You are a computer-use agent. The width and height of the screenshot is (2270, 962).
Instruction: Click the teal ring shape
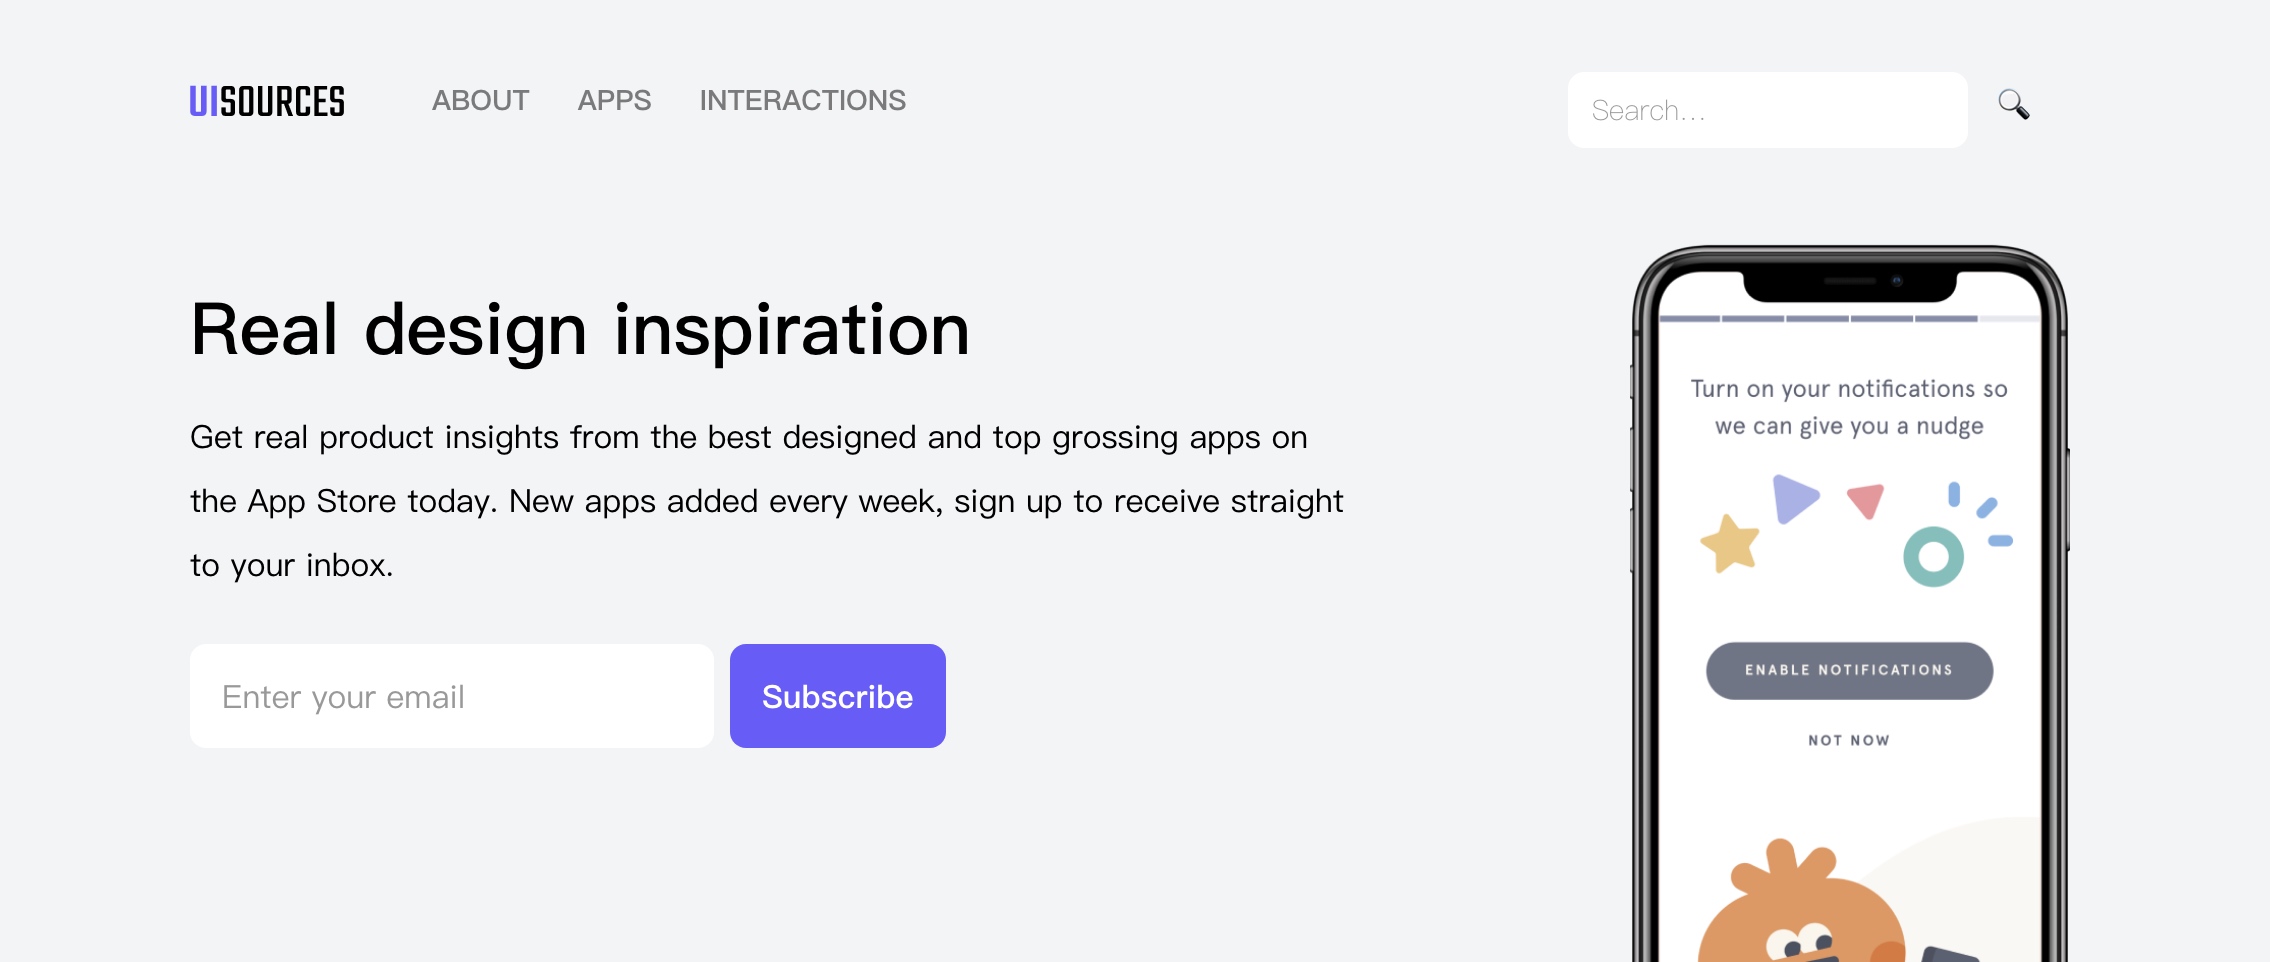pyautogui.click(x=1933, y=556)
